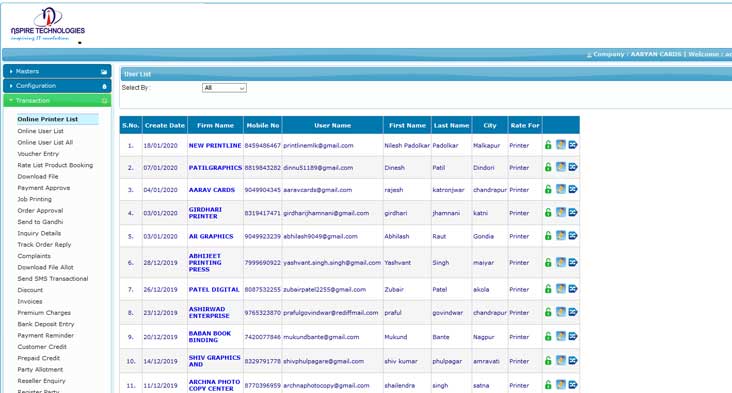Click blue arrow icon for GIRDHARI PRINTER
Image resolution: width=732 pixels, height=393 pixels.
click(573, 213)
